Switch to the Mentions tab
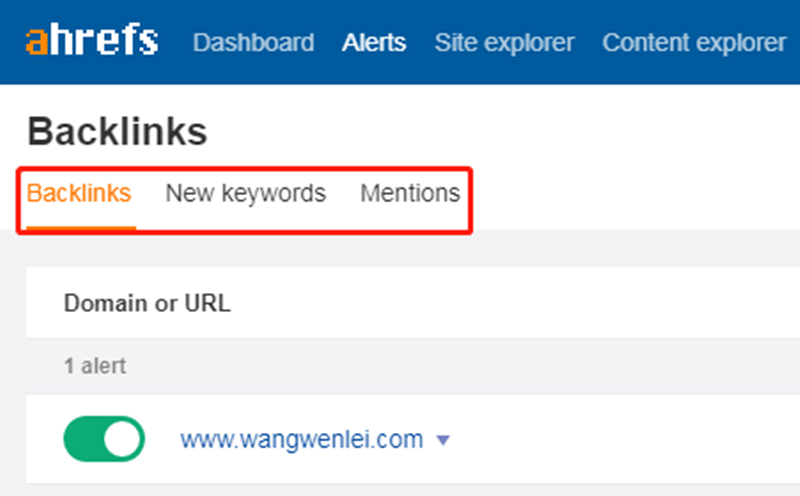Image resolution: width=800 pixels, height=496 pixels. tap(410, 192)
